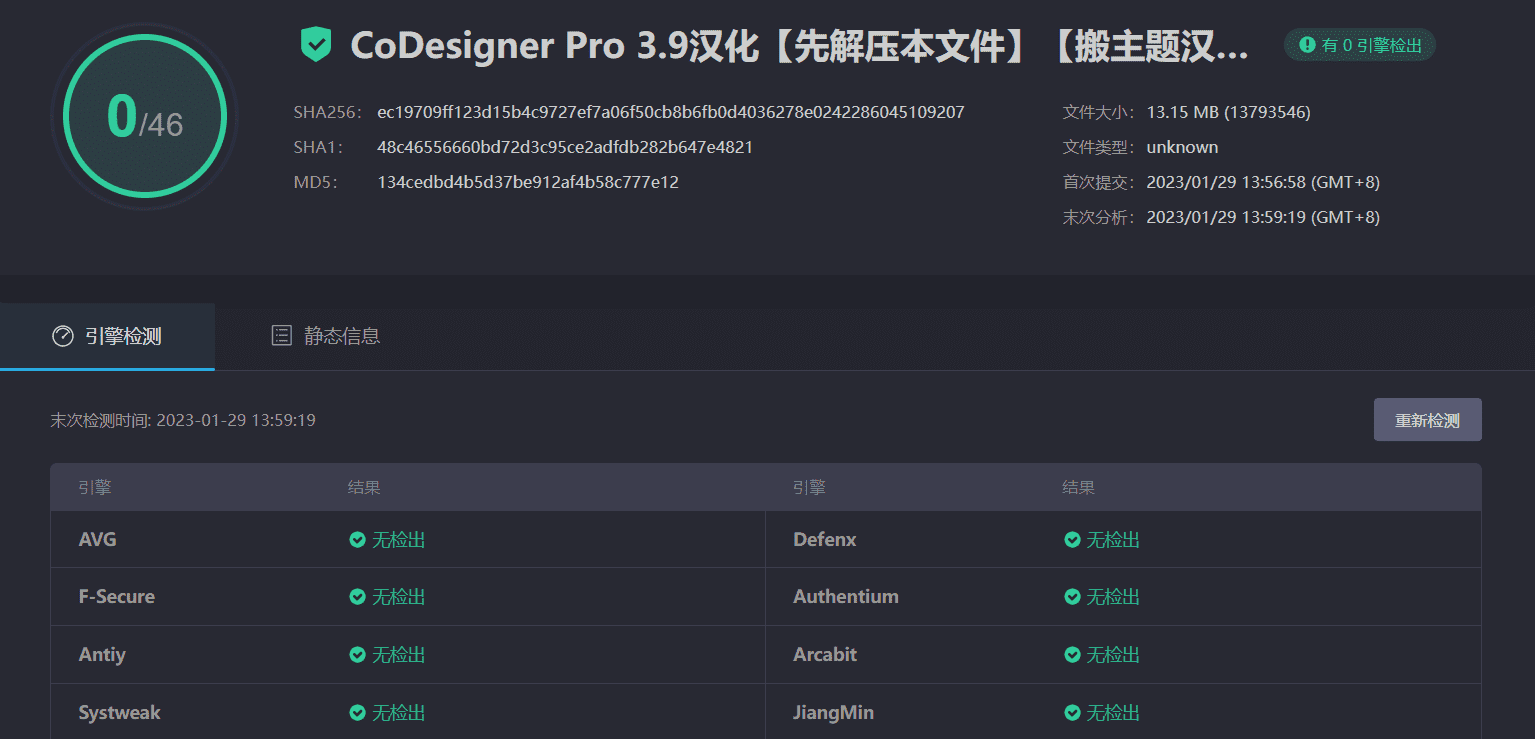Click the green check icon in the JiangMin row

tap(1072, 713)
